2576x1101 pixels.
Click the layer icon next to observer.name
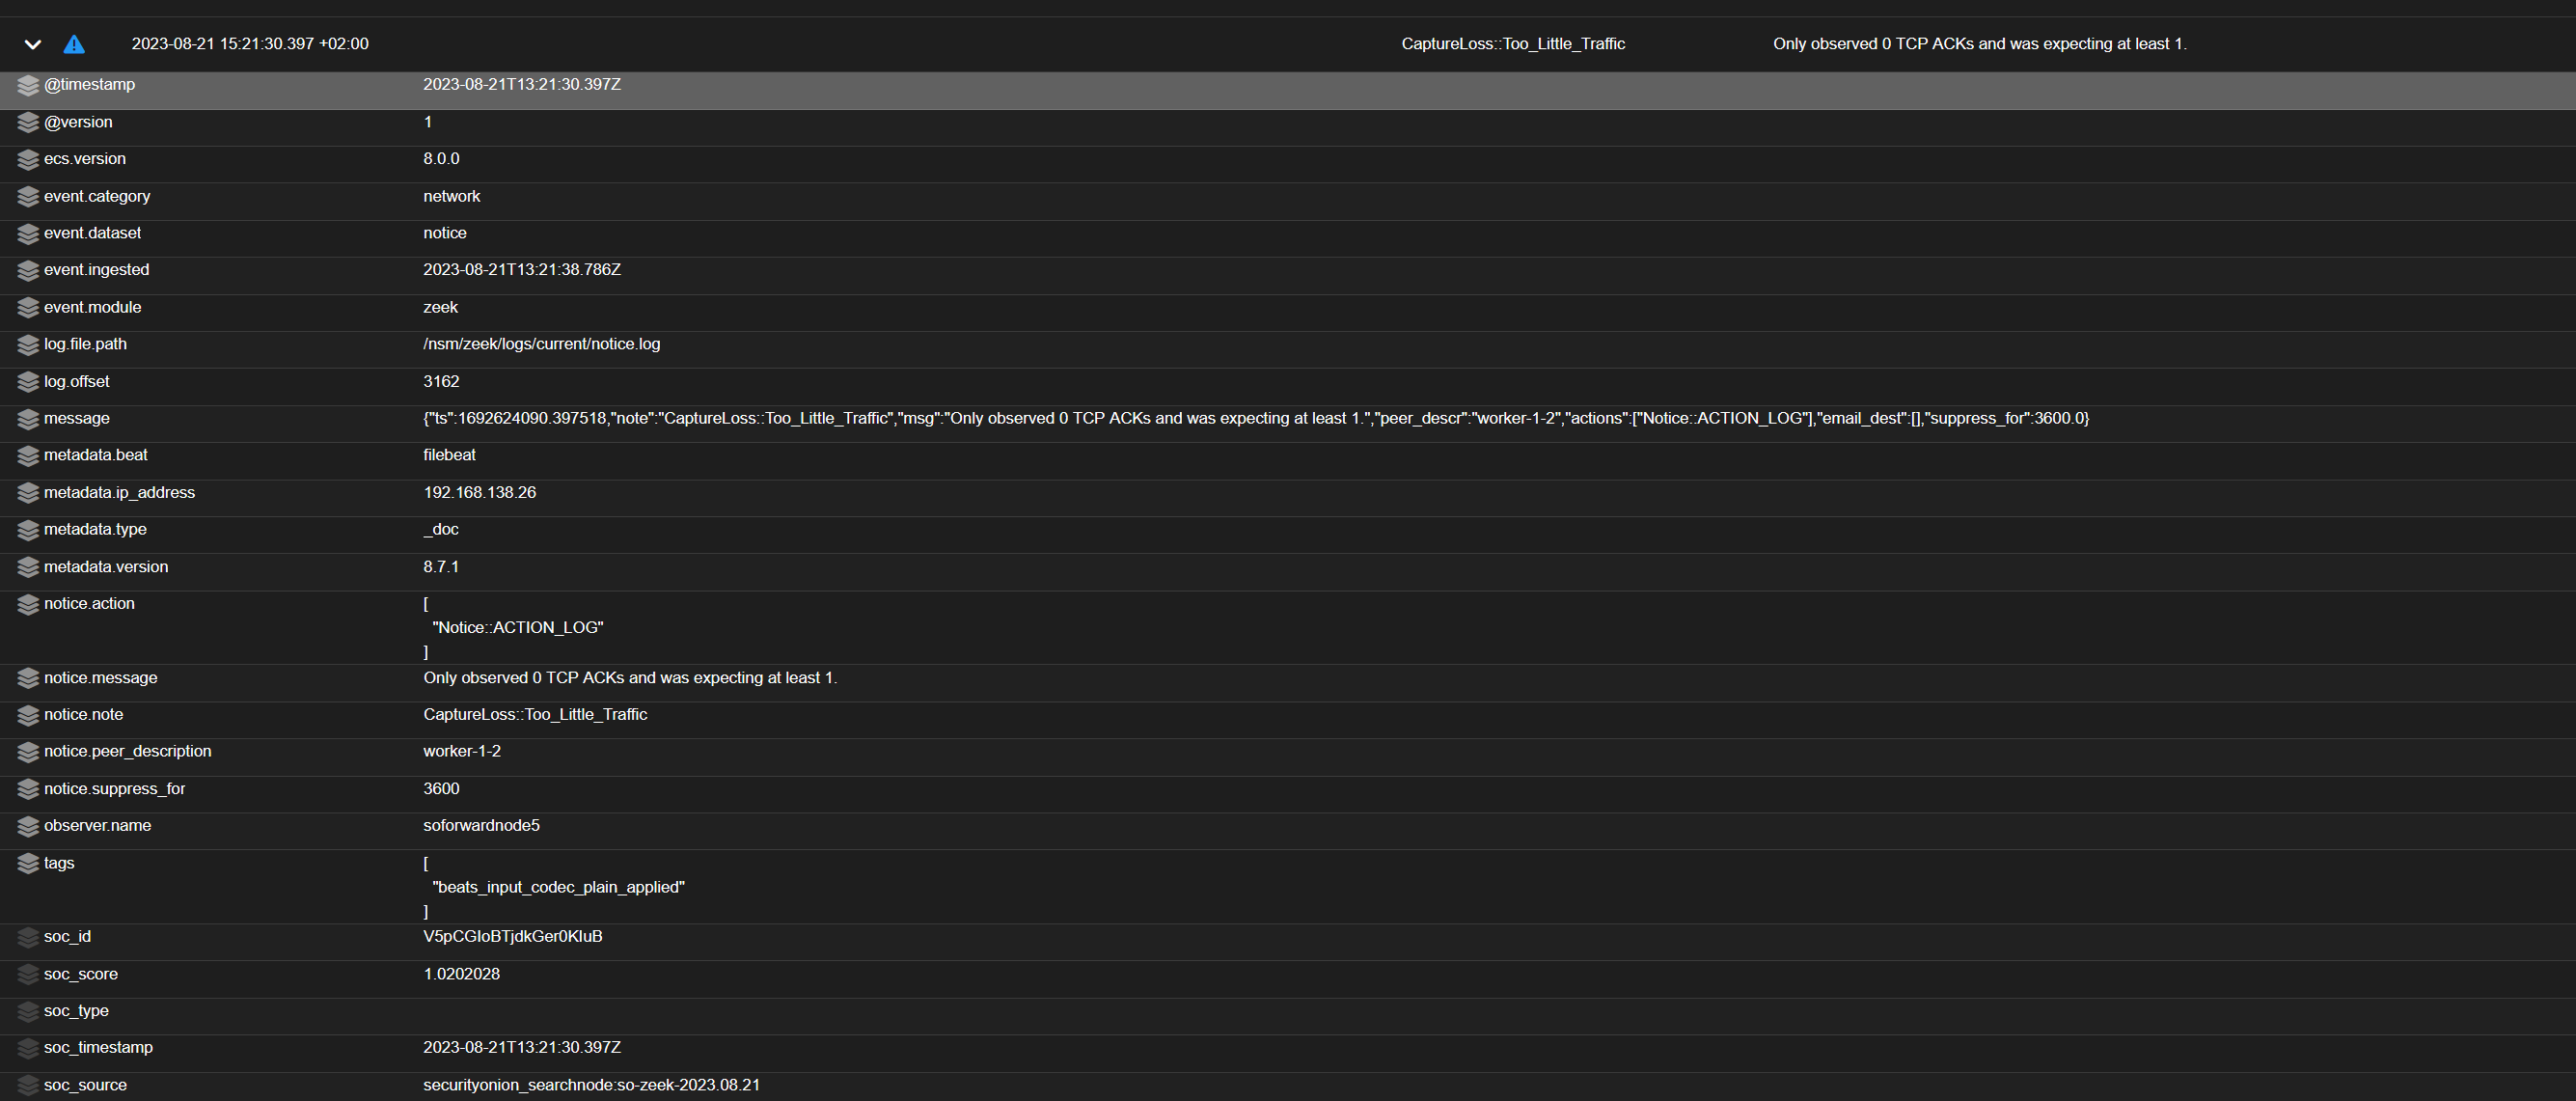click(x=27, y=826)
